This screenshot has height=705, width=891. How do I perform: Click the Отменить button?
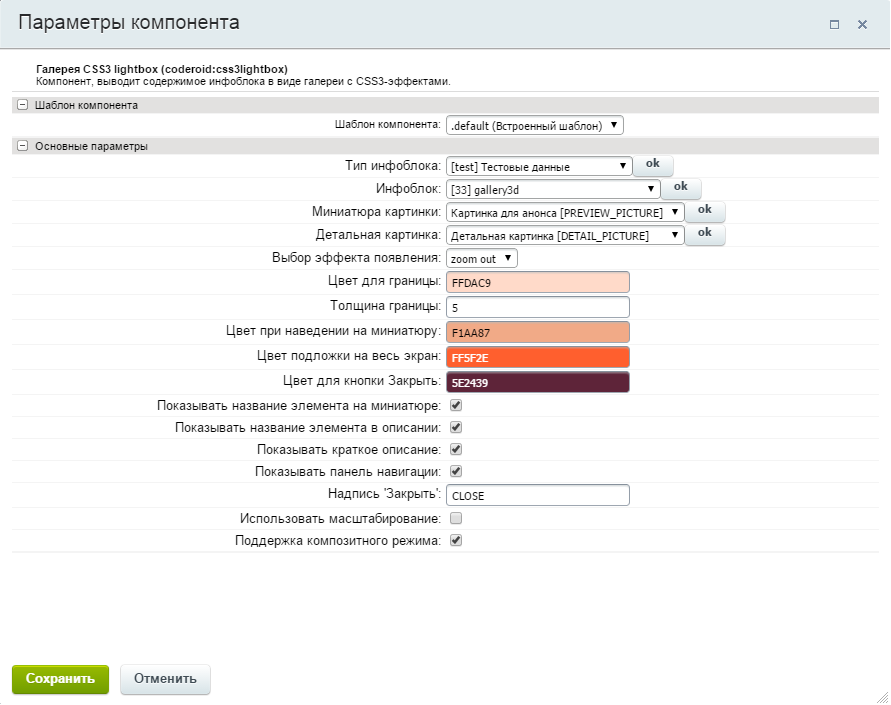[x=165, y=679]
